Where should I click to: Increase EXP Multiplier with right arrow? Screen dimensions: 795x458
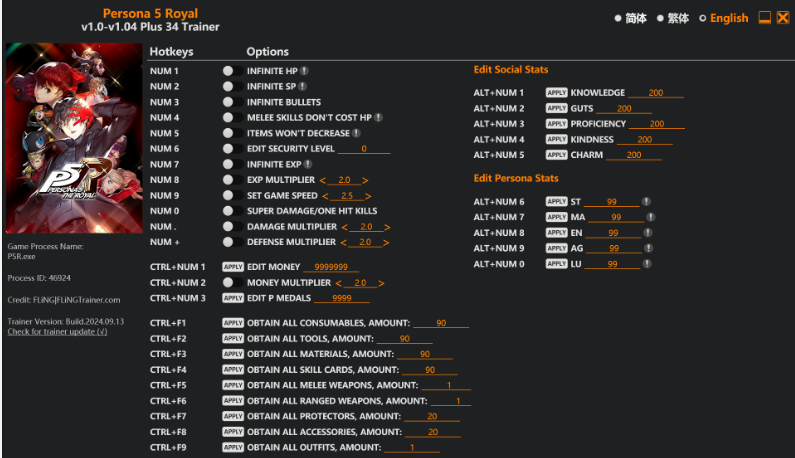(367, 180)
